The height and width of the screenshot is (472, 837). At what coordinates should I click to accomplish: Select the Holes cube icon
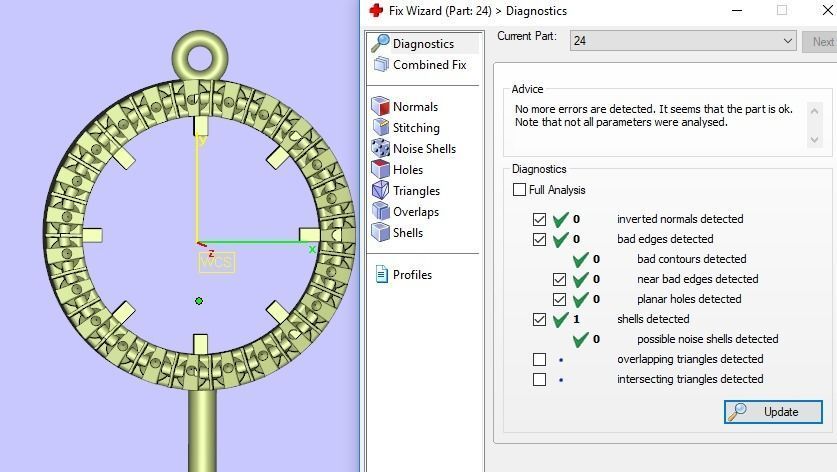point(381,169)
